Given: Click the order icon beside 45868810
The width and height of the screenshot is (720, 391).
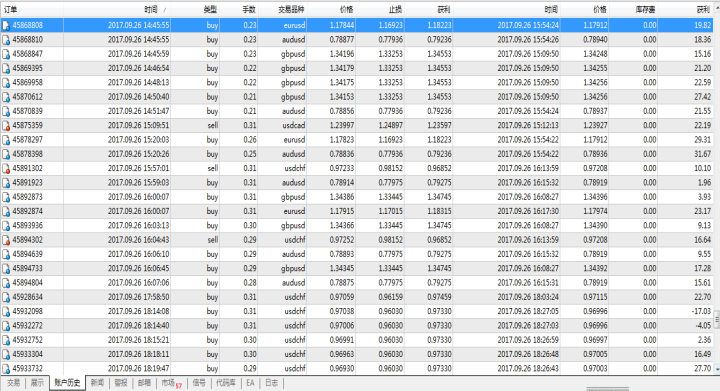Looking at the screenshot, I should tap(6, 40).
